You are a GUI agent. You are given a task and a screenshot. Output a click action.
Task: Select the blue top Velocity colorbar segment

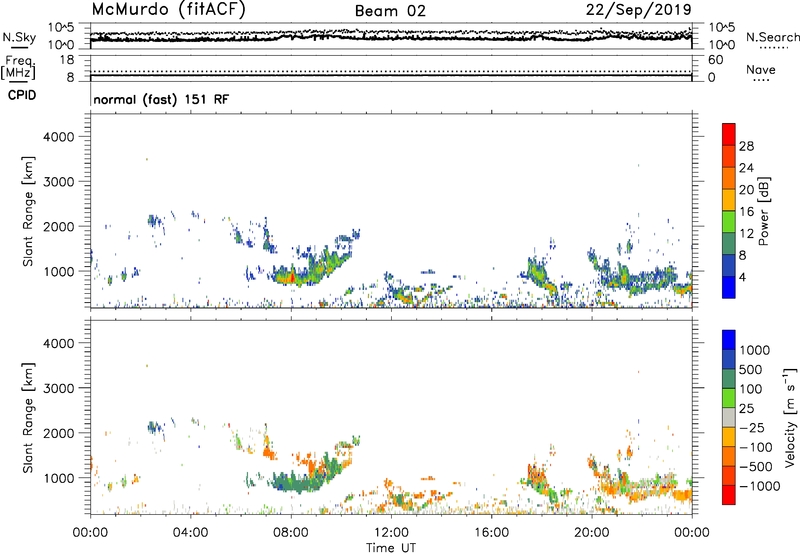[x=729, y=340]
